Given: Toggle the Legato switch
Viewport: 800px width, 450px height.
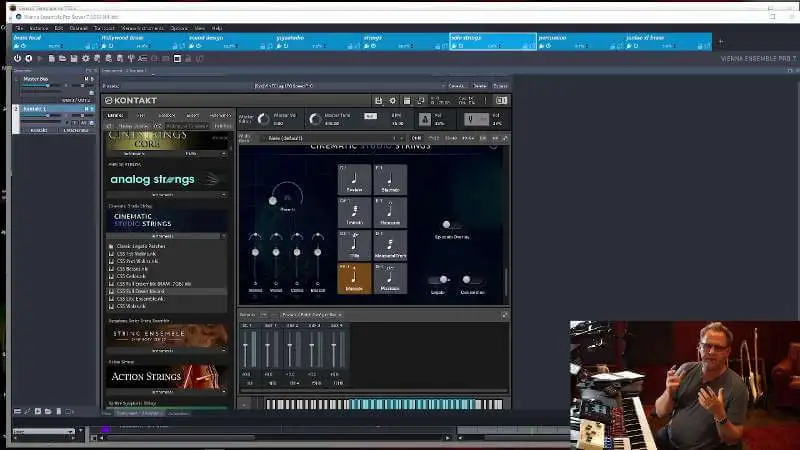Looking at the screenshot, I should click(439, 280).
